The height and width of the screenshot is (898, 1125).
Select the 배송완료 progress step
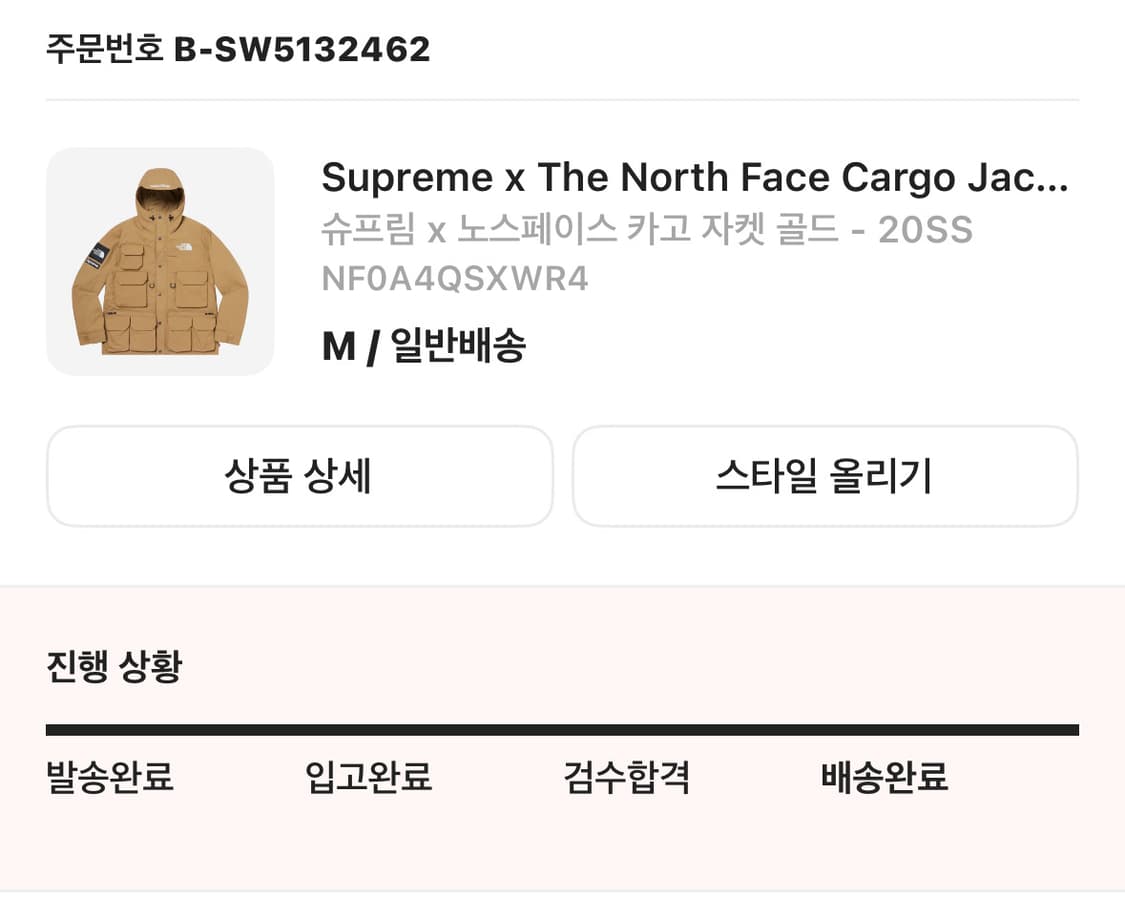click(x=884, y=778)
